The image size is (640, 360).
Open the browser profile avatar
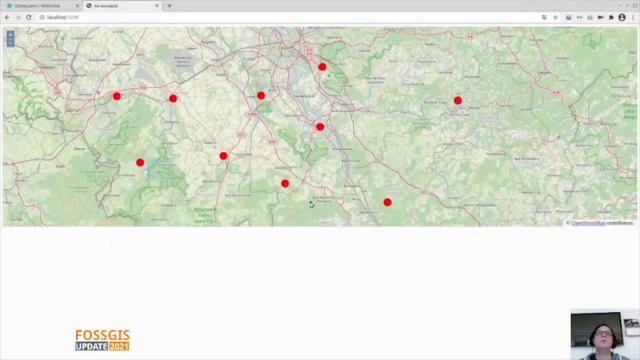[x=622, y=18]
